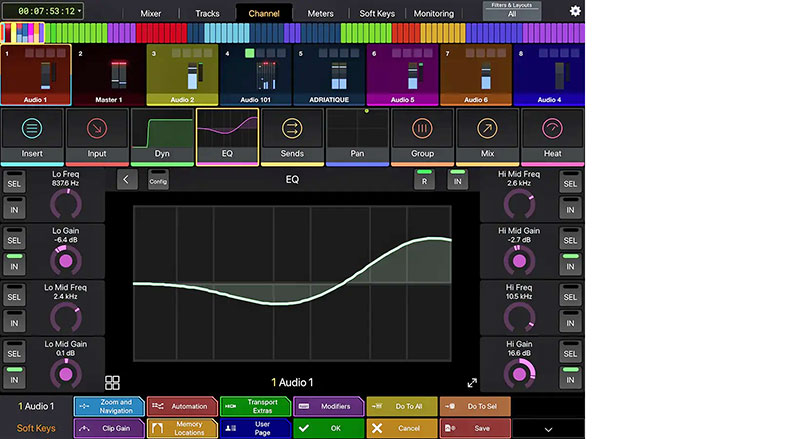Expand the EQ view with the diagonal arrow icon
800x439 pixels.
click(x=472, y=383)
